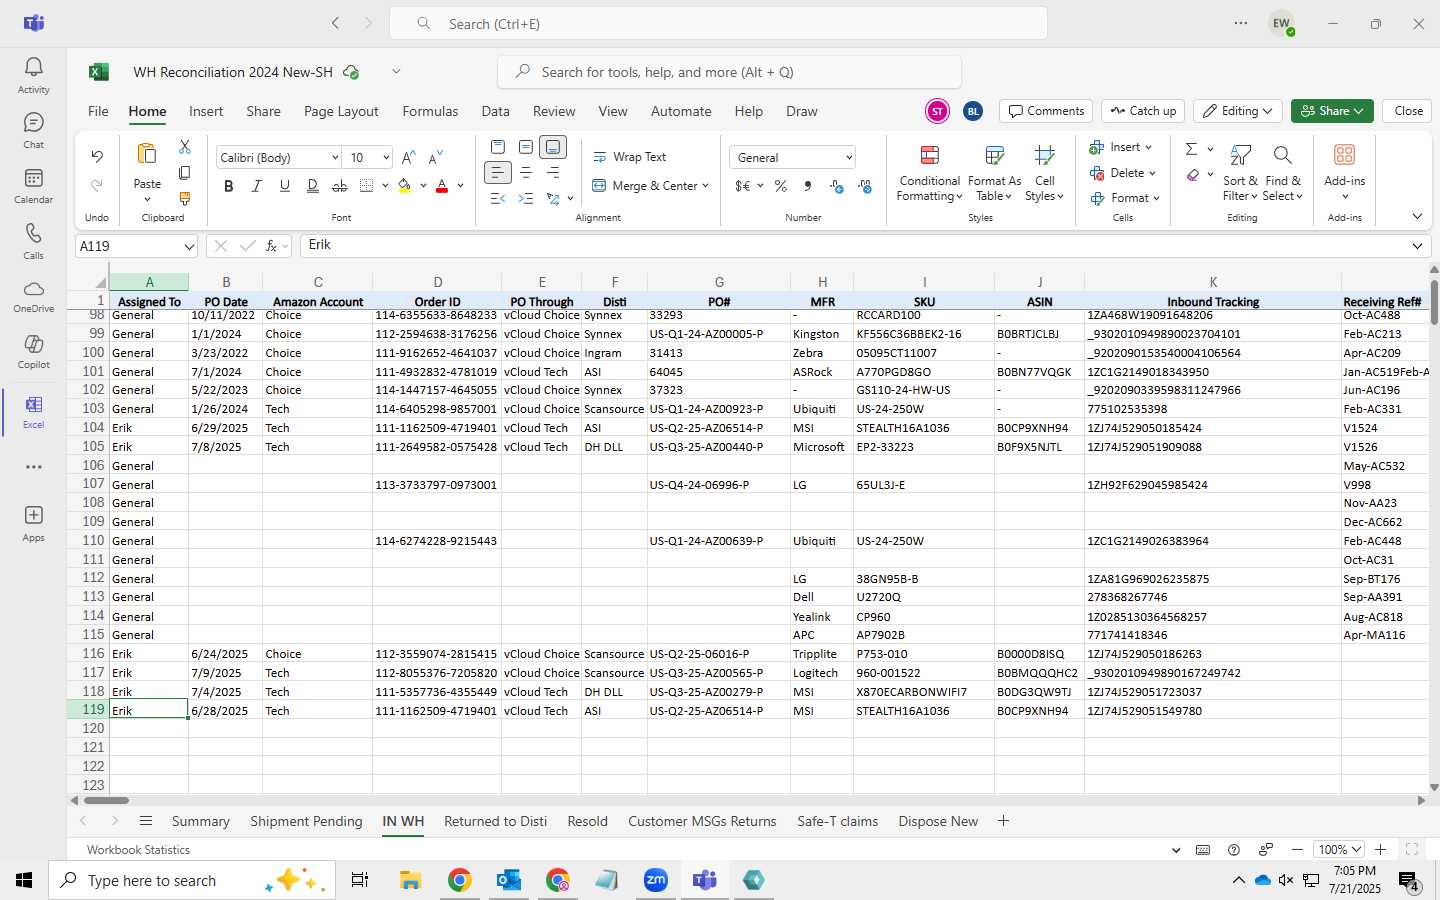Screen dimensions: 1440x900
Task: Open the Name Box A119 dropdown
Action: point(189,246)
